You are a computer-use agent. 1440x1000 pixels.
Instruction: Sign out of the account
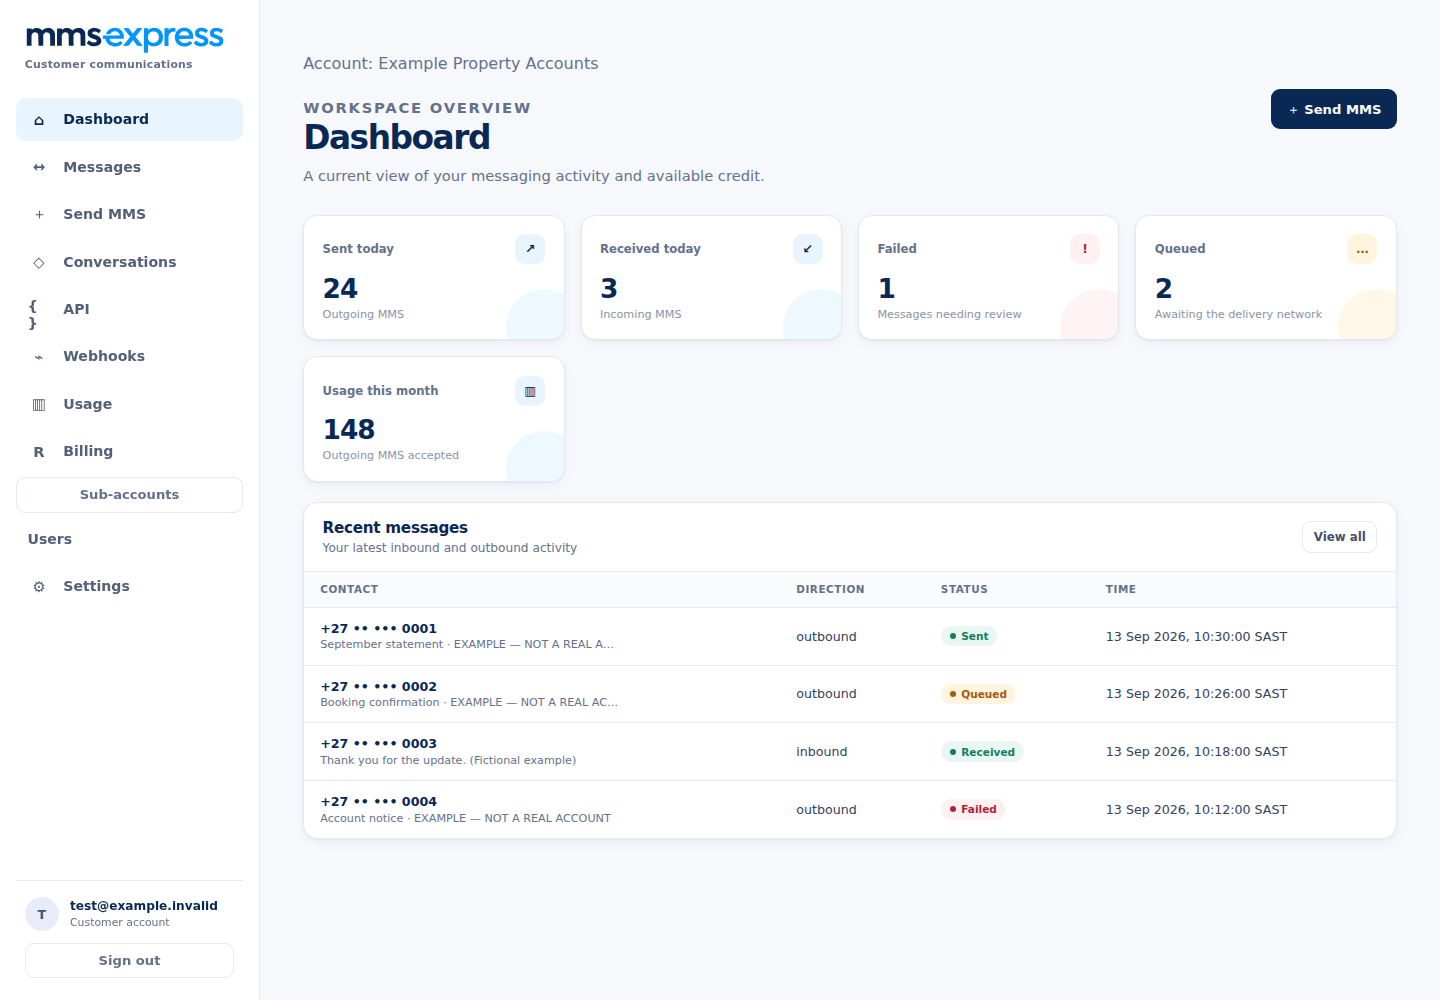[129, 960]
